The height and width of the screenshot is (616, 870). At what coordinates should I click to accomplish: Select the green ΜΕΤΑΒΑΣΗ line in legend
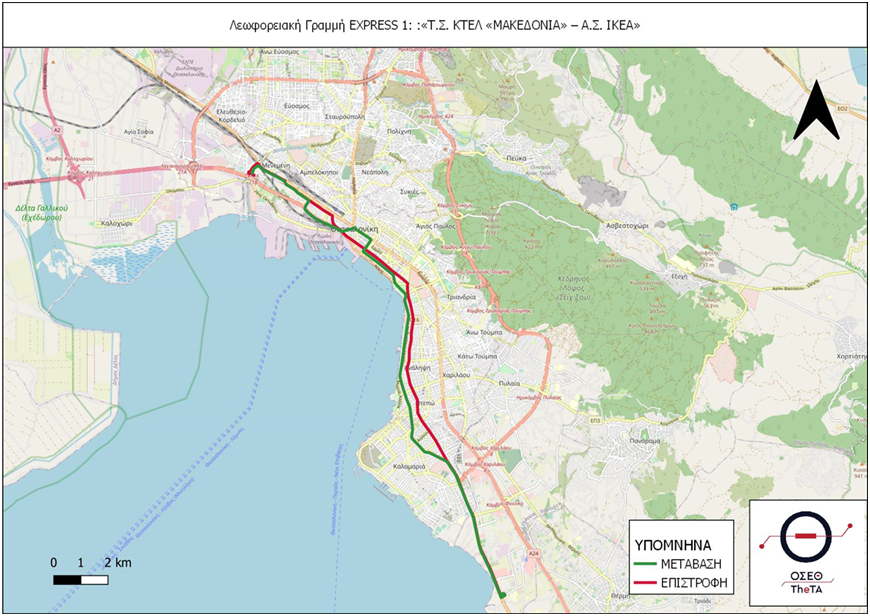[646, 564]
